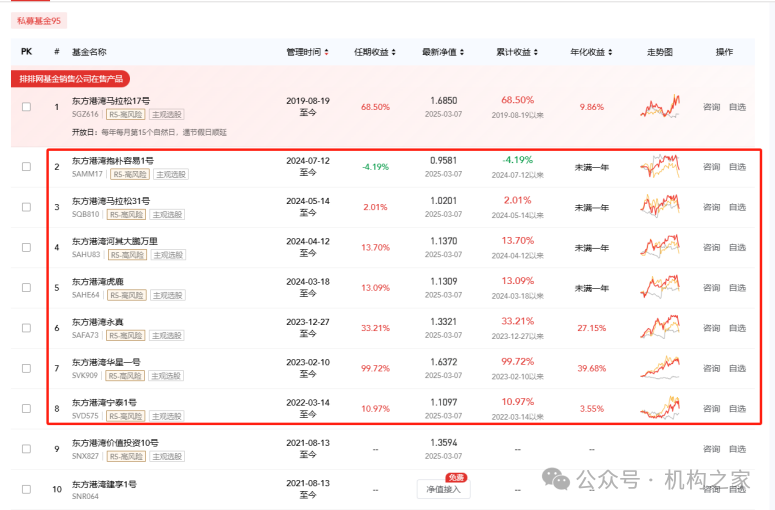
Task: Click R5-高风险 tag of 东方港湾马拉松17号
Action: [x=126, y=115]
